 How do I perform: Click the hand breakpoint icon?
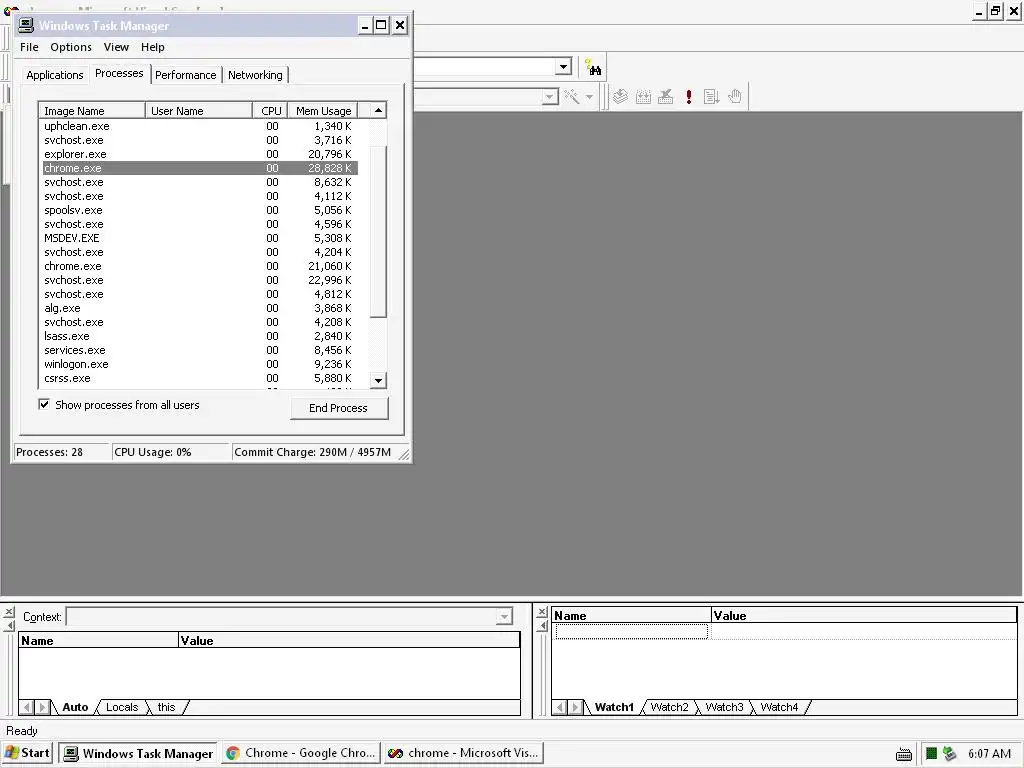point(735,97)
